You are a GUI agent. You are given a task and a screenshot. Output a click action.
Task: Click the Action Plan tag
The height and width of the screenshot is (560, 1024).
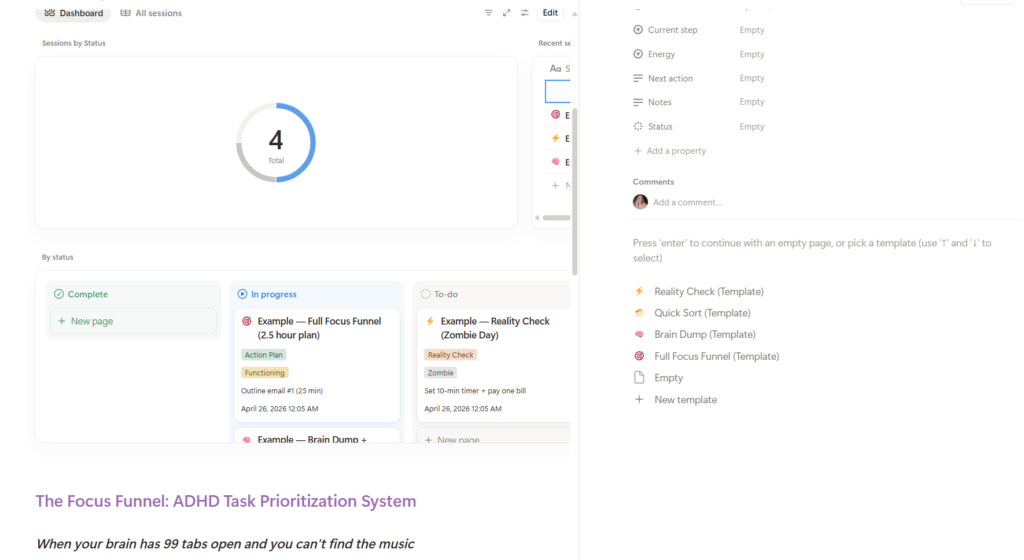264,355
